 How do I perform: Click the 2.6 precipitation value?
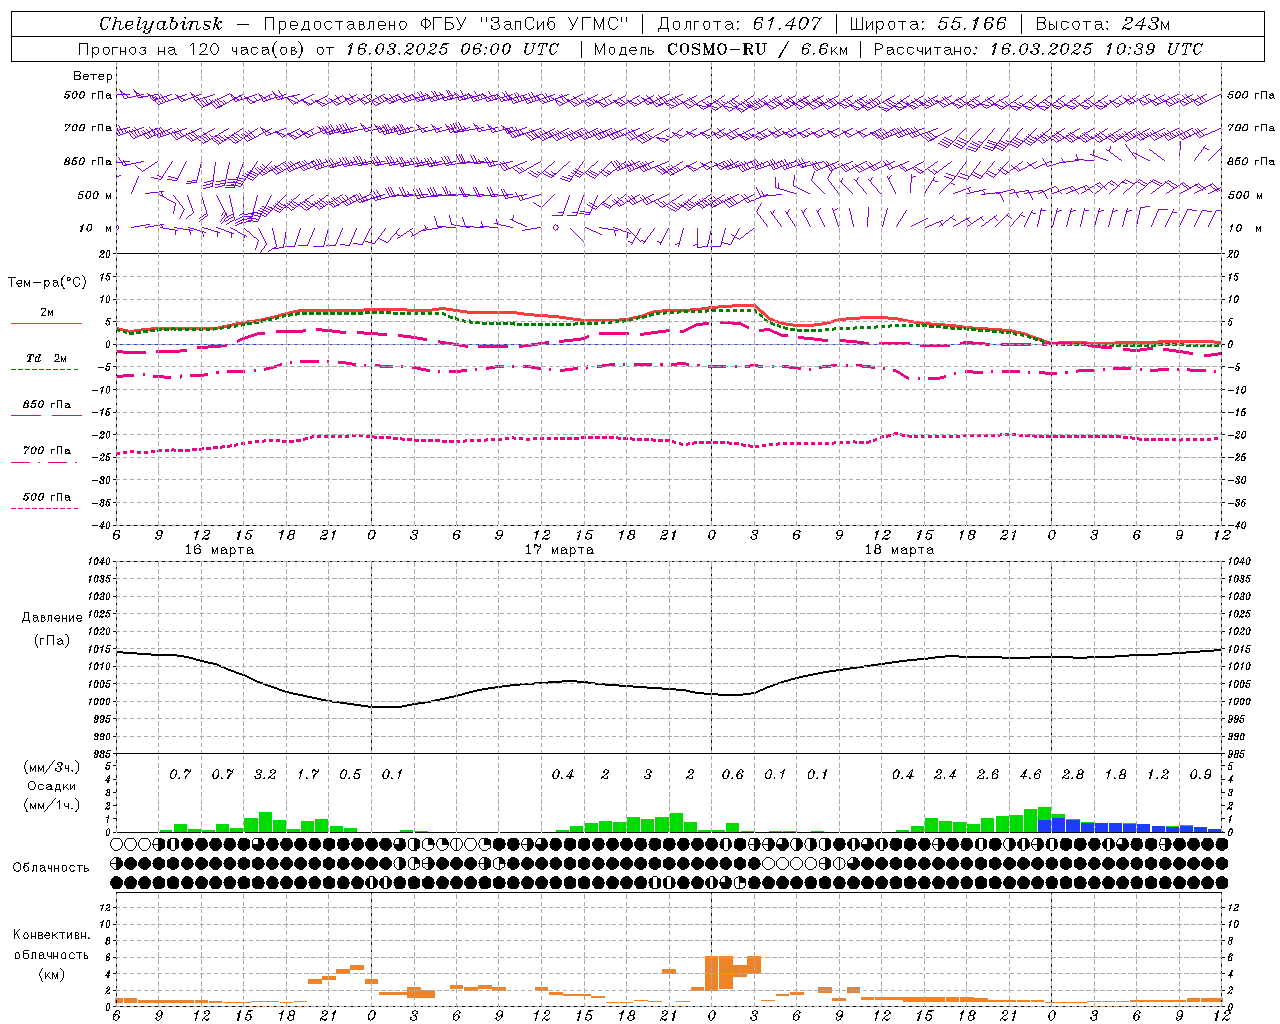click(x=988, y=775)
